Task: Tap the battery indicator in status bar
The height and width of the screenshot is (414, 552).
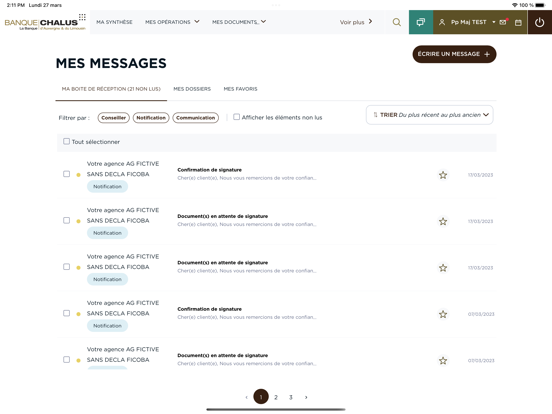Action: click(540, 5)
